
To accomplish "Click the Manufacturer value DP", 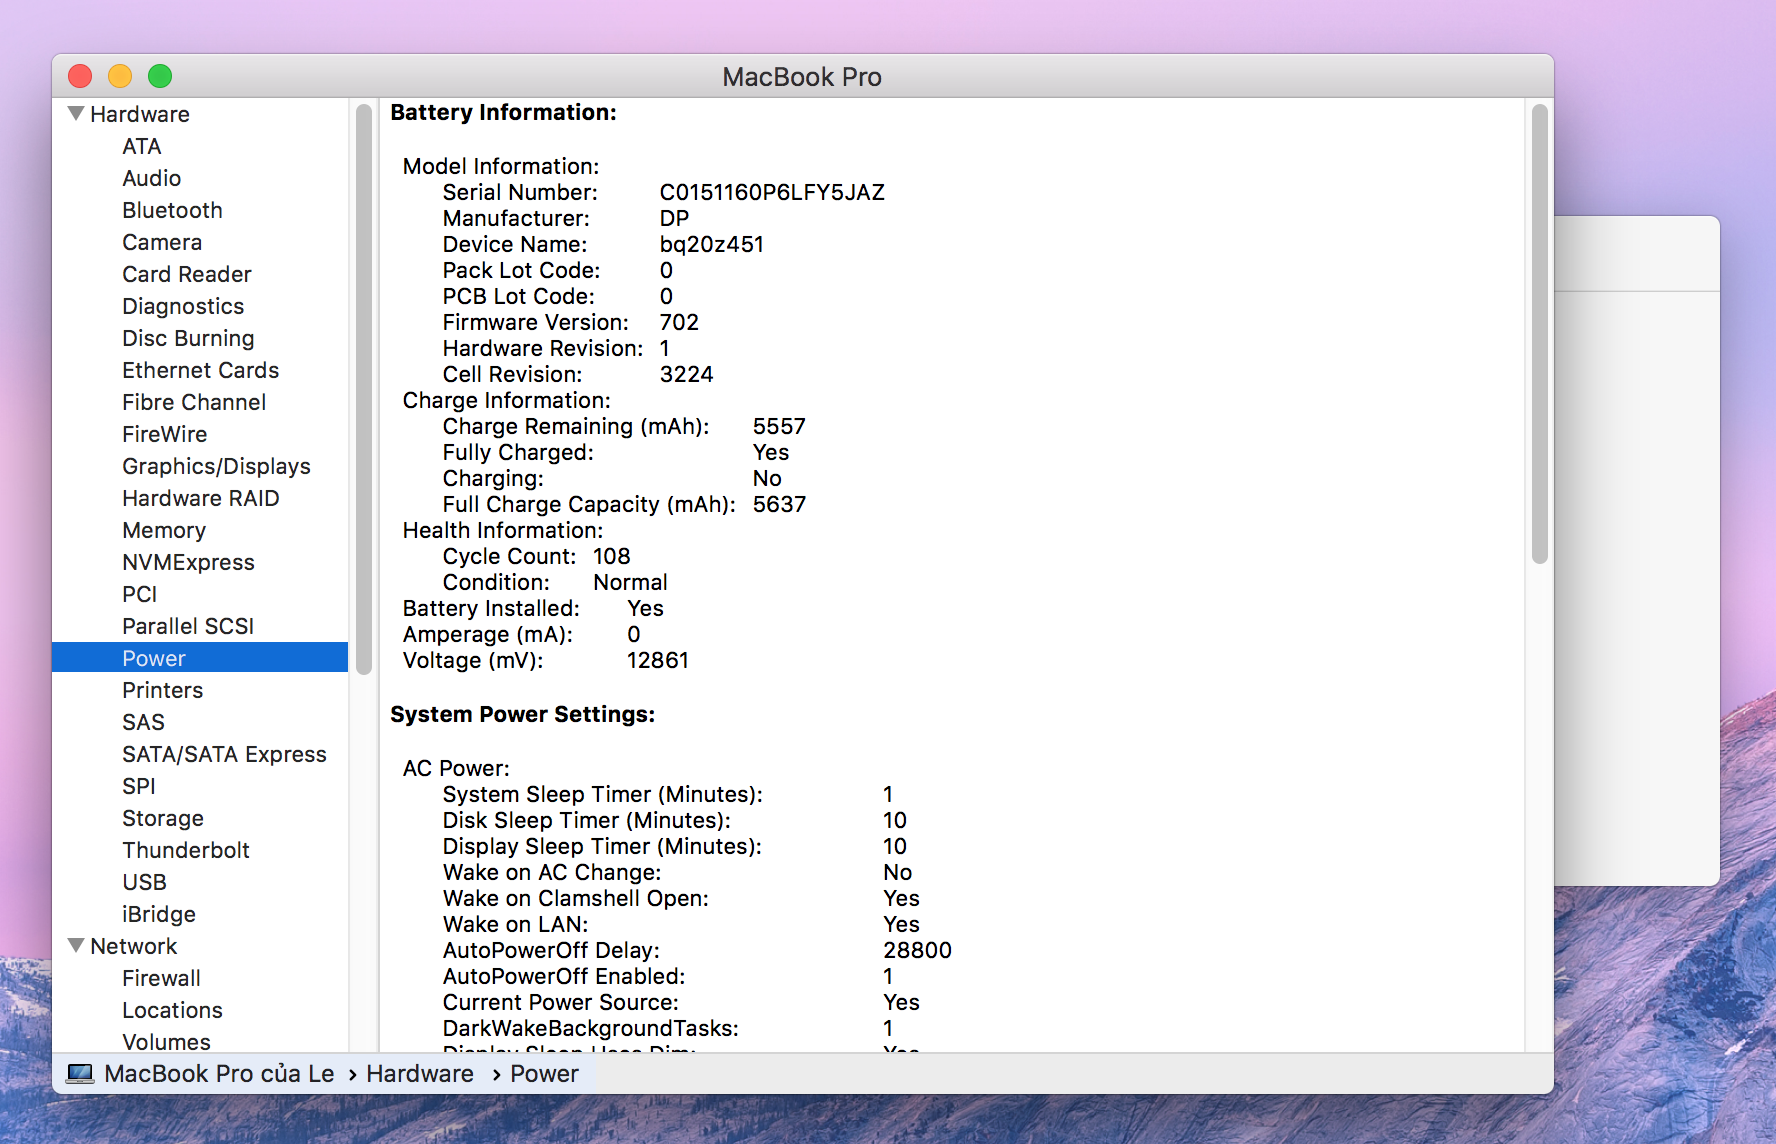I will (674, 218).
